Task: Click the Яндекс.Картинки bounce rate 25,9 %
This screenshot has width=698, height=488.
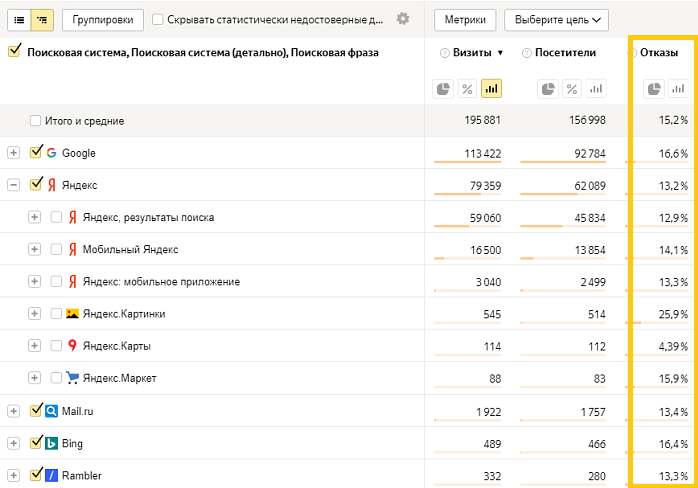Action: [674, 314]
